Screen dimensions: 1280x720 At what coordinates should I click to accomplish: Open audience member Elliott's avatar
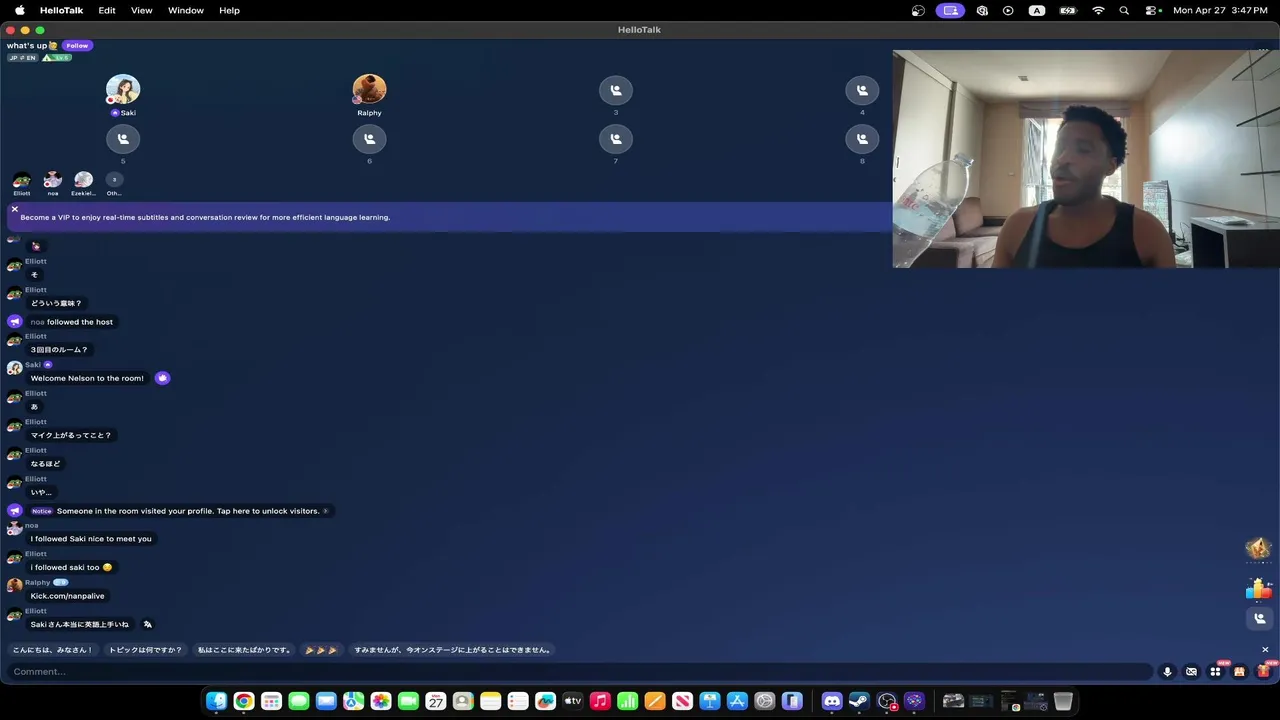(x=22, y=180)
